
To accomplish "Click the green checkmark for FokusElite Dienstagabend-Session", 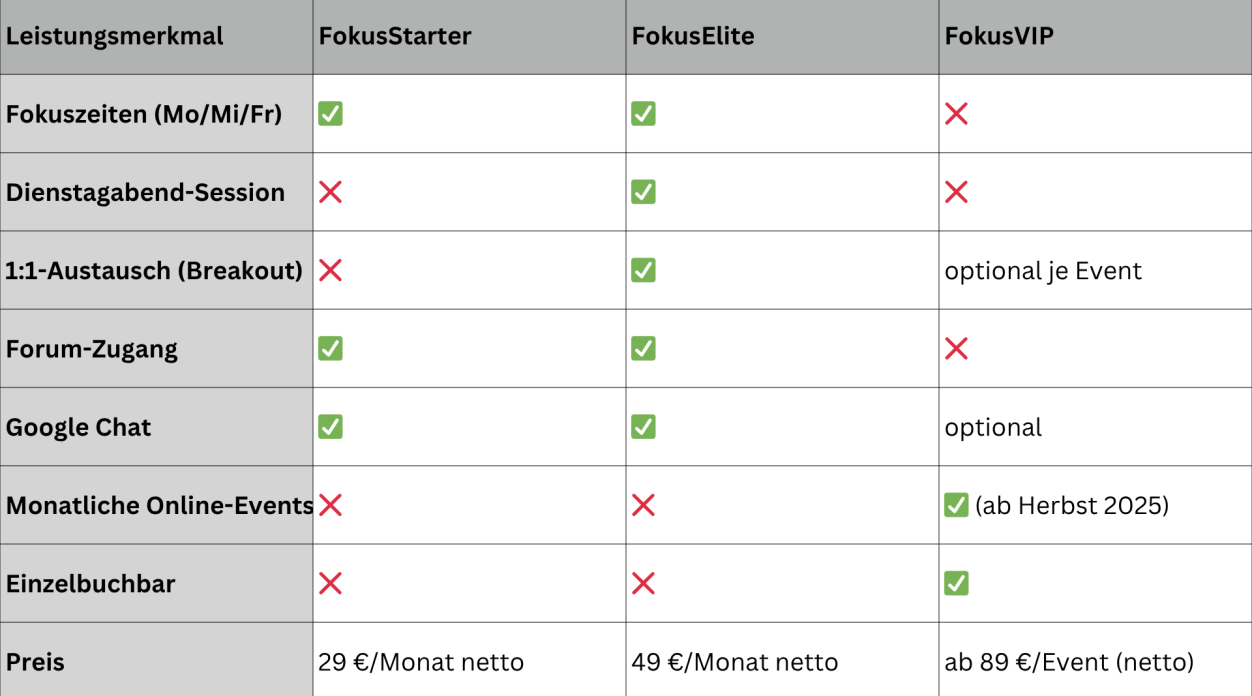I will point(643,192).
